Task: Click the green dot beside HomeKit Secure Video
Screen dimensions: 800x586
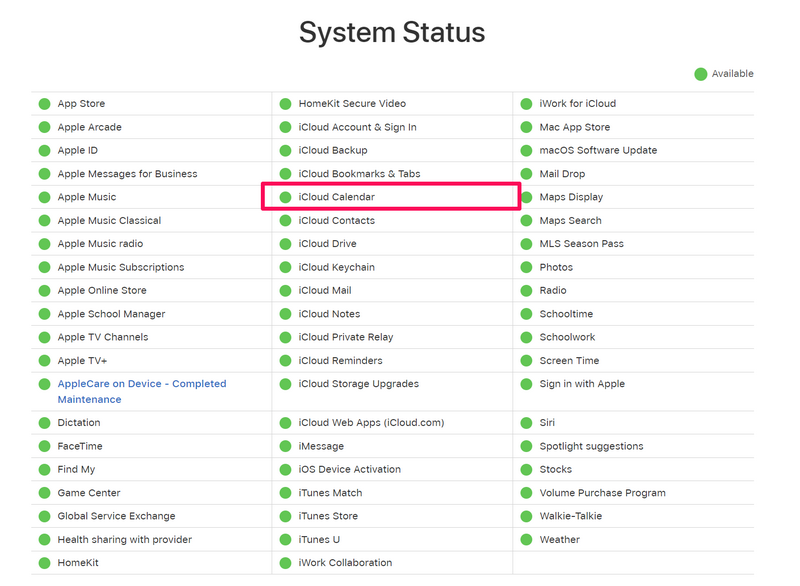Action: coord(285,104)
